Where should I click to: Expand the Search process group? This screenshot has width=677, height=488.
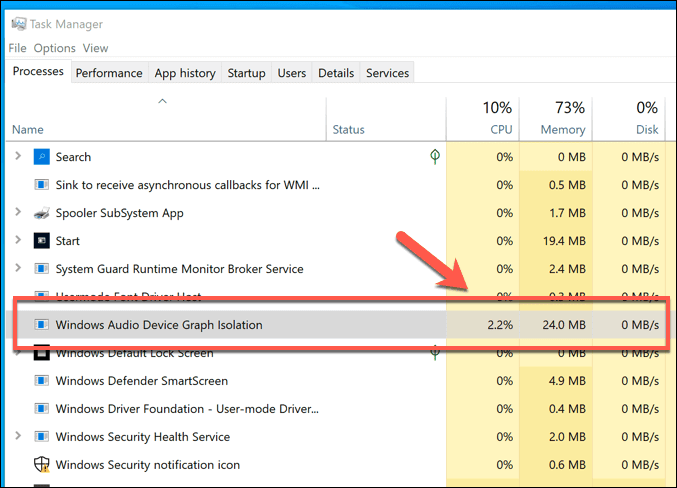pyautogui.click(x=17, y=157)
